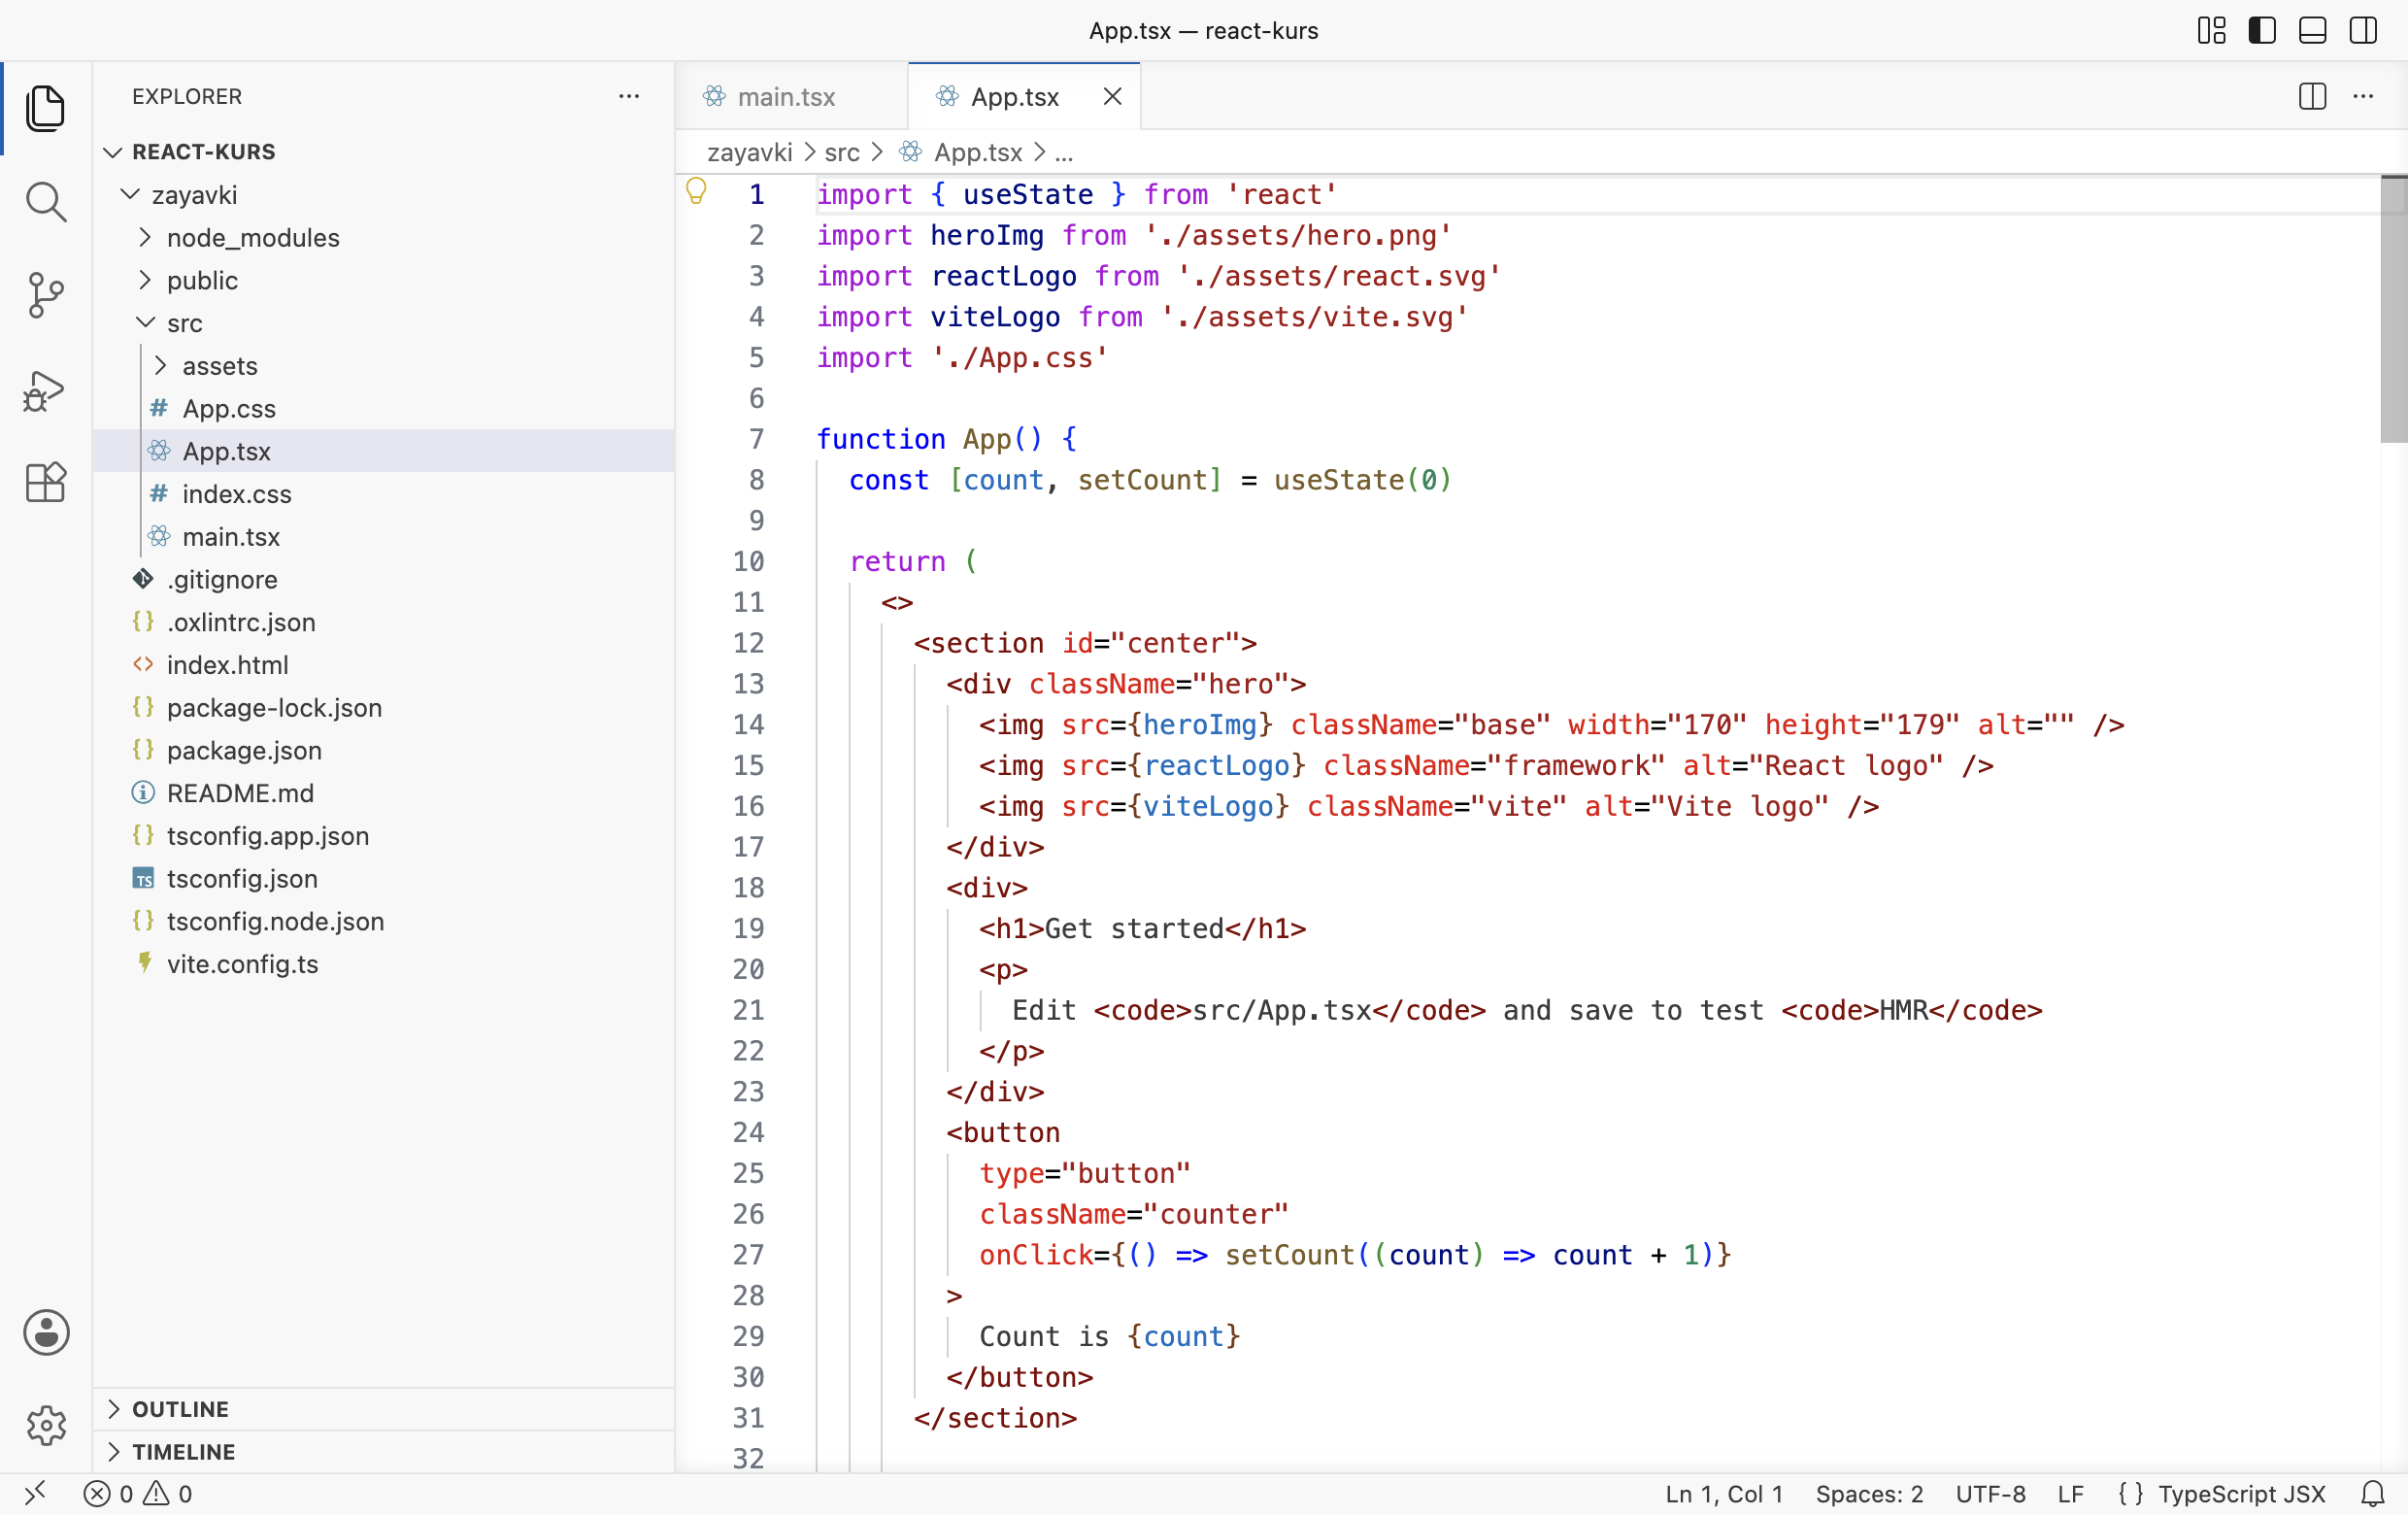The height and width of the screenshot is (1515, 2408).
Task: Open the Run and Debug view
Action: [45, 390]
